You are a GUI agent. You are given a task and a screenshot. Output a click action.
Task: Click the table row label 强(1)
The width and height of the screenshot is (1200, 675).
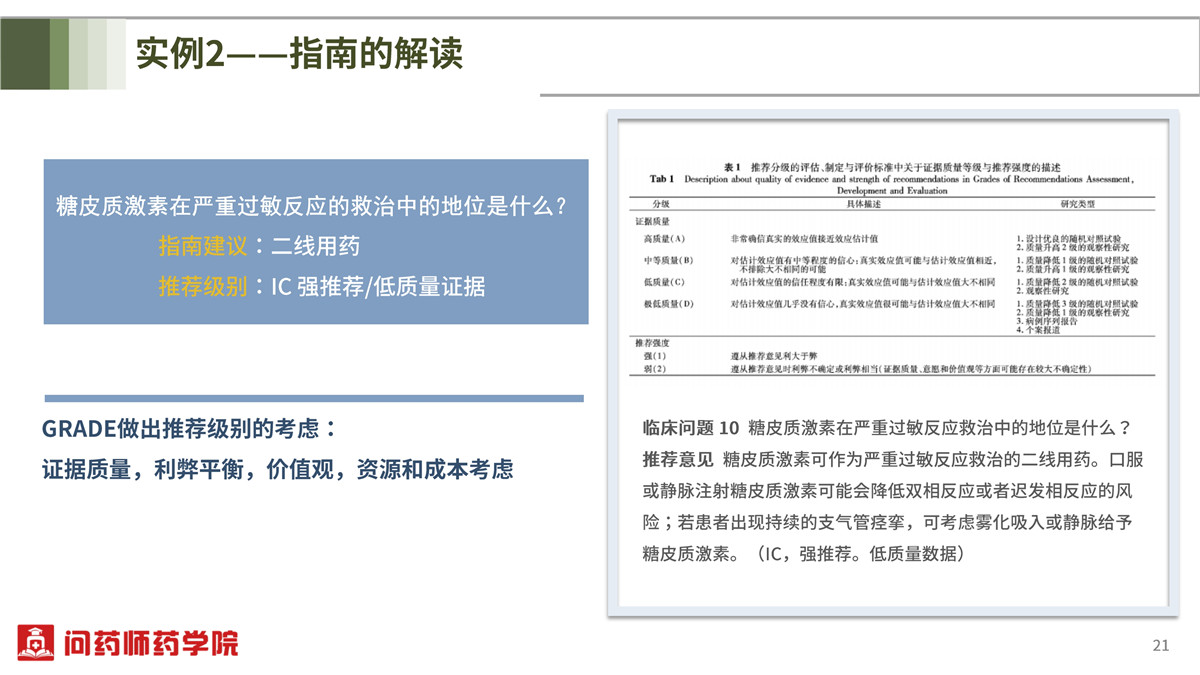pos(657,356)
